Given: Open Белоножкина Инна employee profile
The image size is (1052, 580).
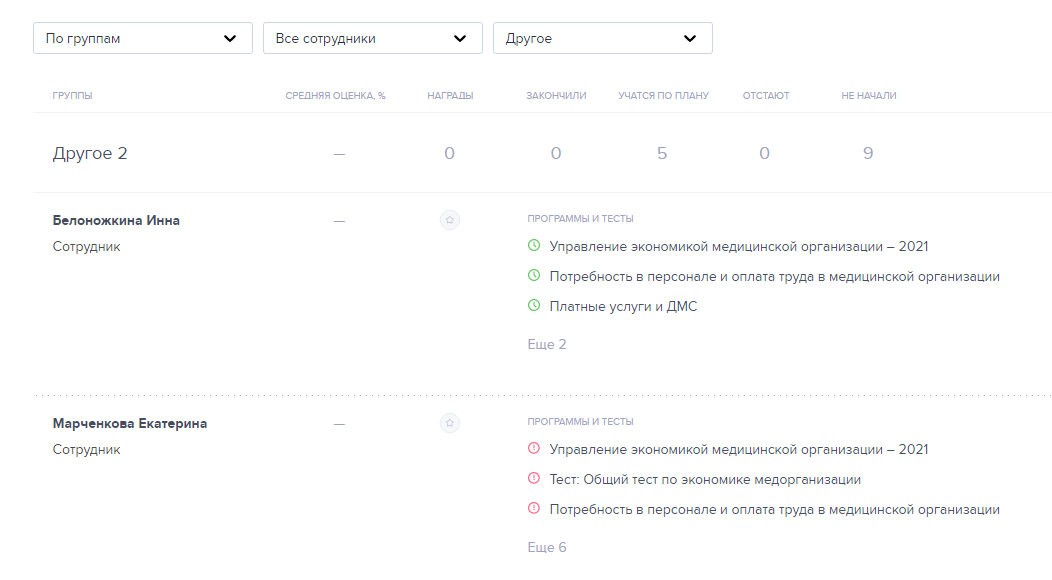Looking at the screenshot, I should click(x=116, y=220).
